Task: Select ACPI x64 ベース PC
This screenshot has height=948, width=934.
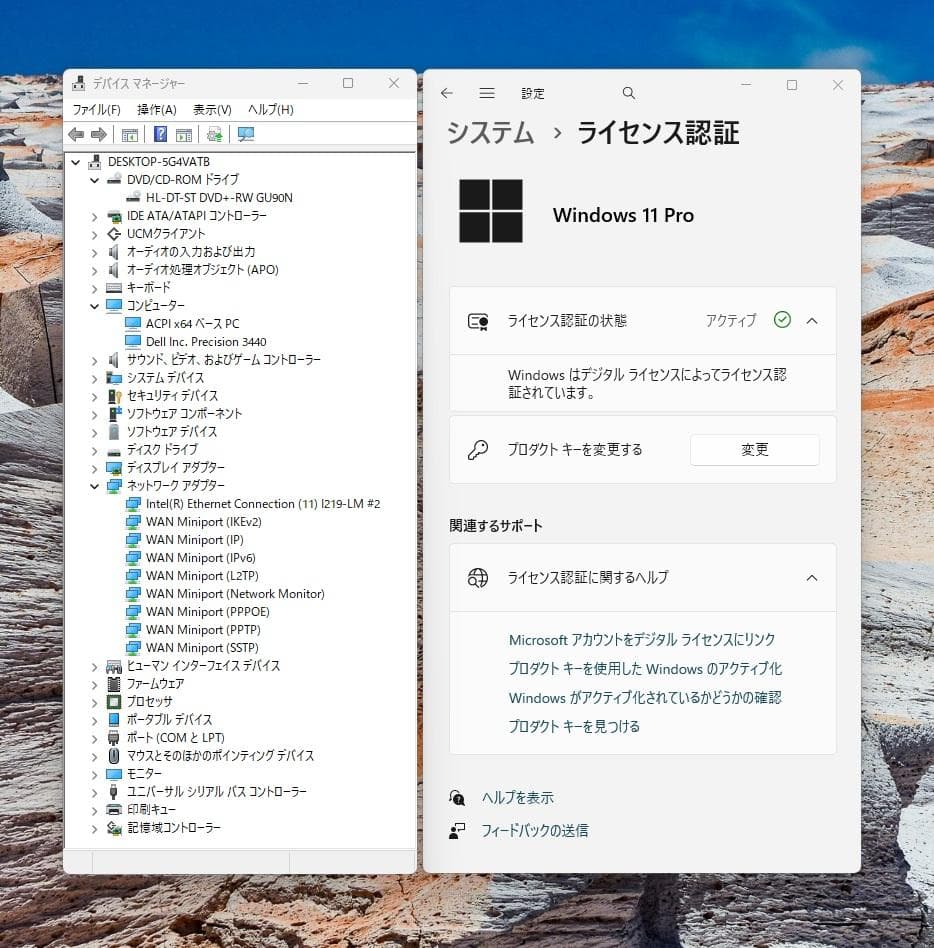Action: coord(192,323)
